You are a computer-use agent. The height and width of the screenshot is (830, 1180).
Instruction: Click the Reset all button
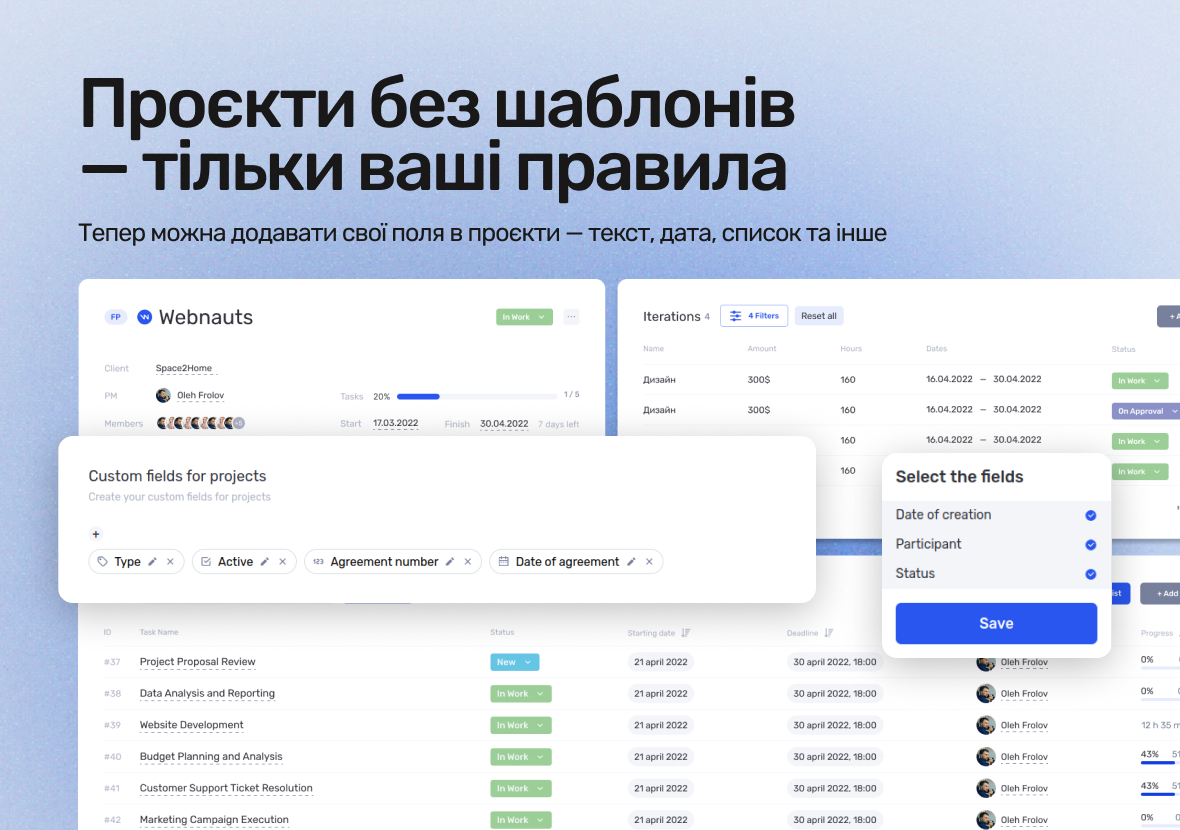coord(819,316)
